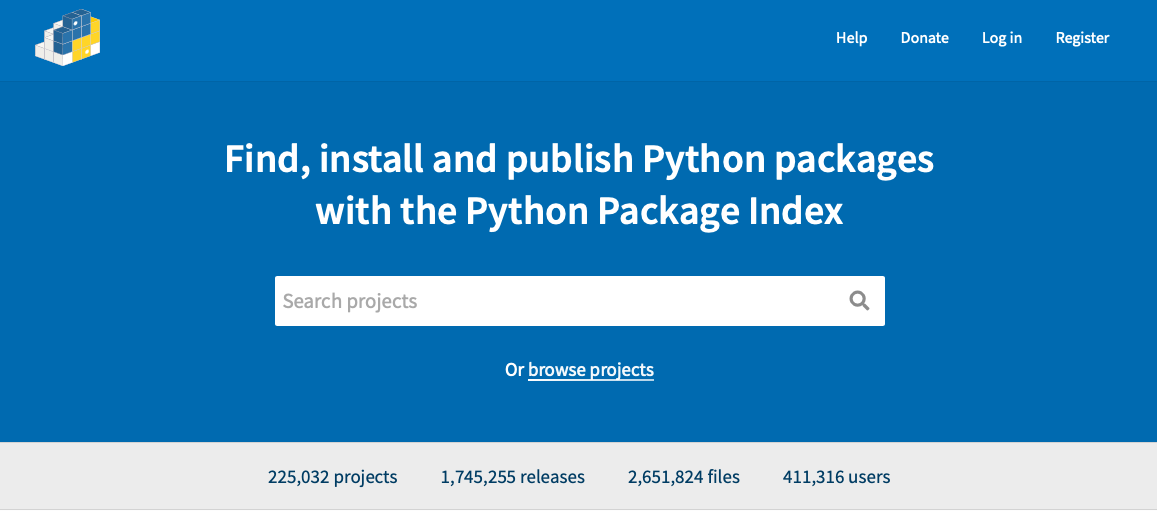Image resolution: width=1157 pixels, height=511 pixels.
Task: Click the magnifying glass search icon
Action: (x=859, y=301)
